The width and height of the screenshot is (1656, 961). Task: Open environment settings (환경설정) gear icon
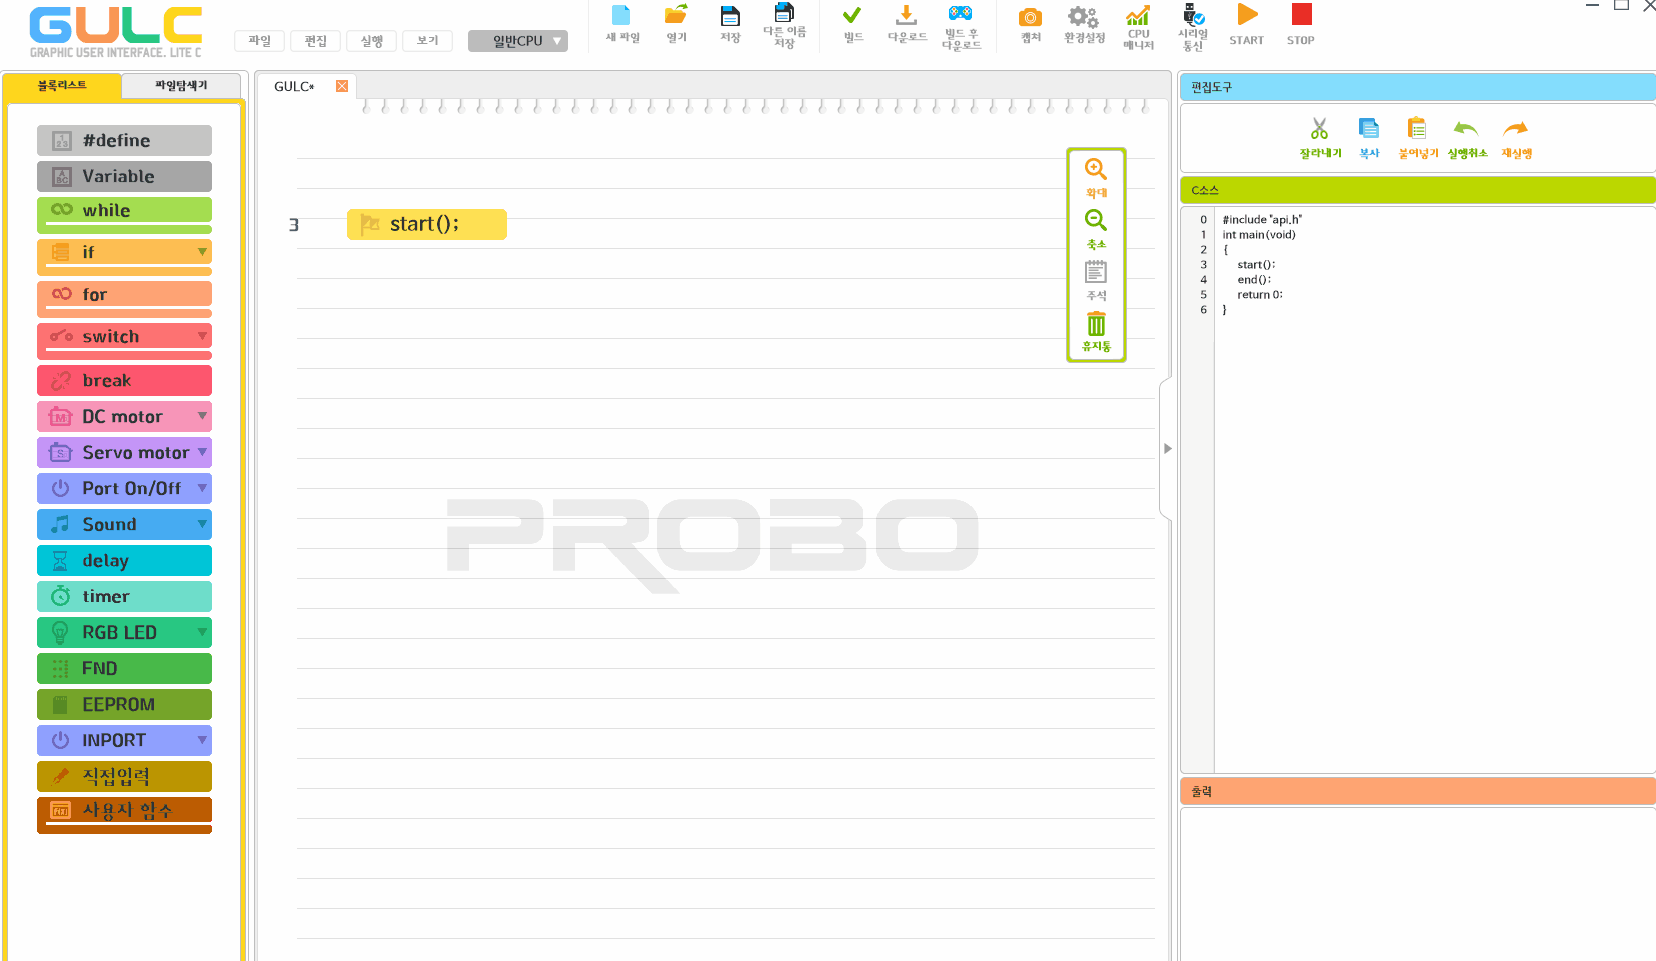click(1084, 25)
